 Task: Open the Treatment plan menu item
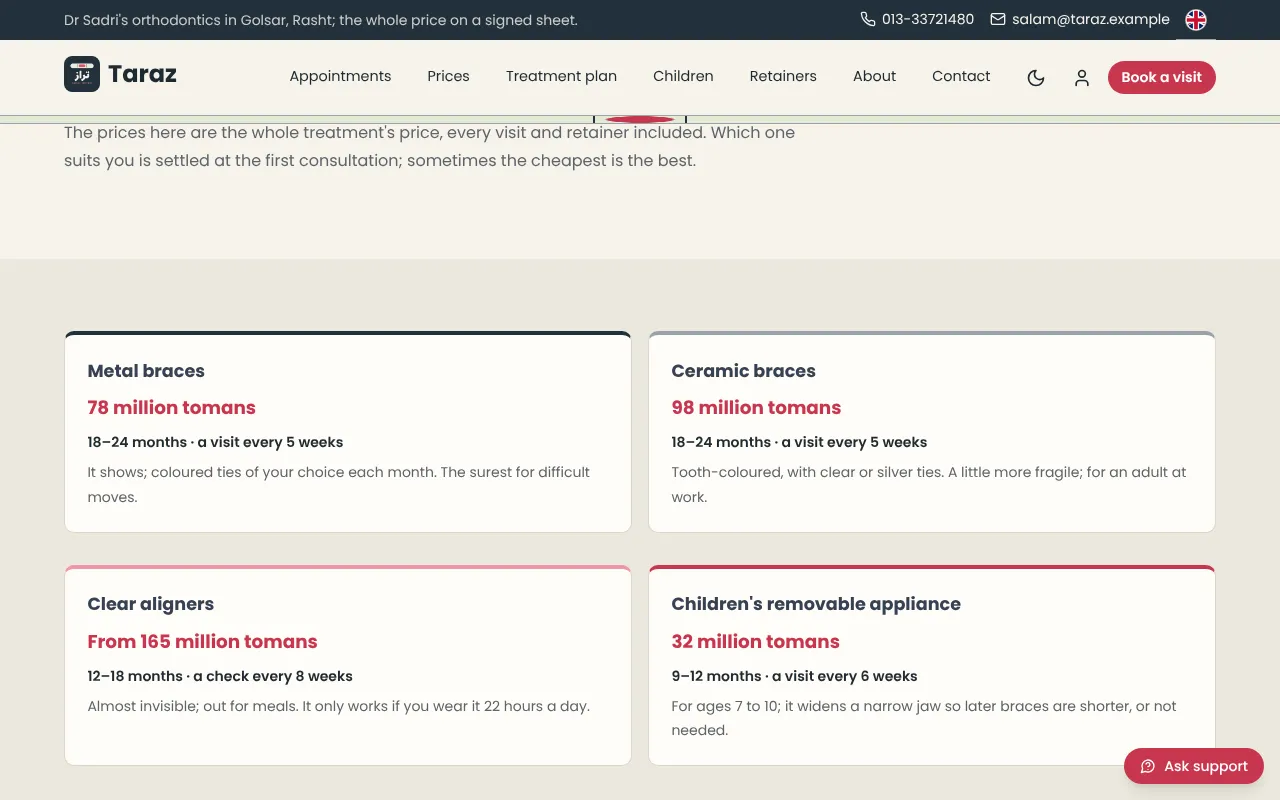[x=561, y=76]
